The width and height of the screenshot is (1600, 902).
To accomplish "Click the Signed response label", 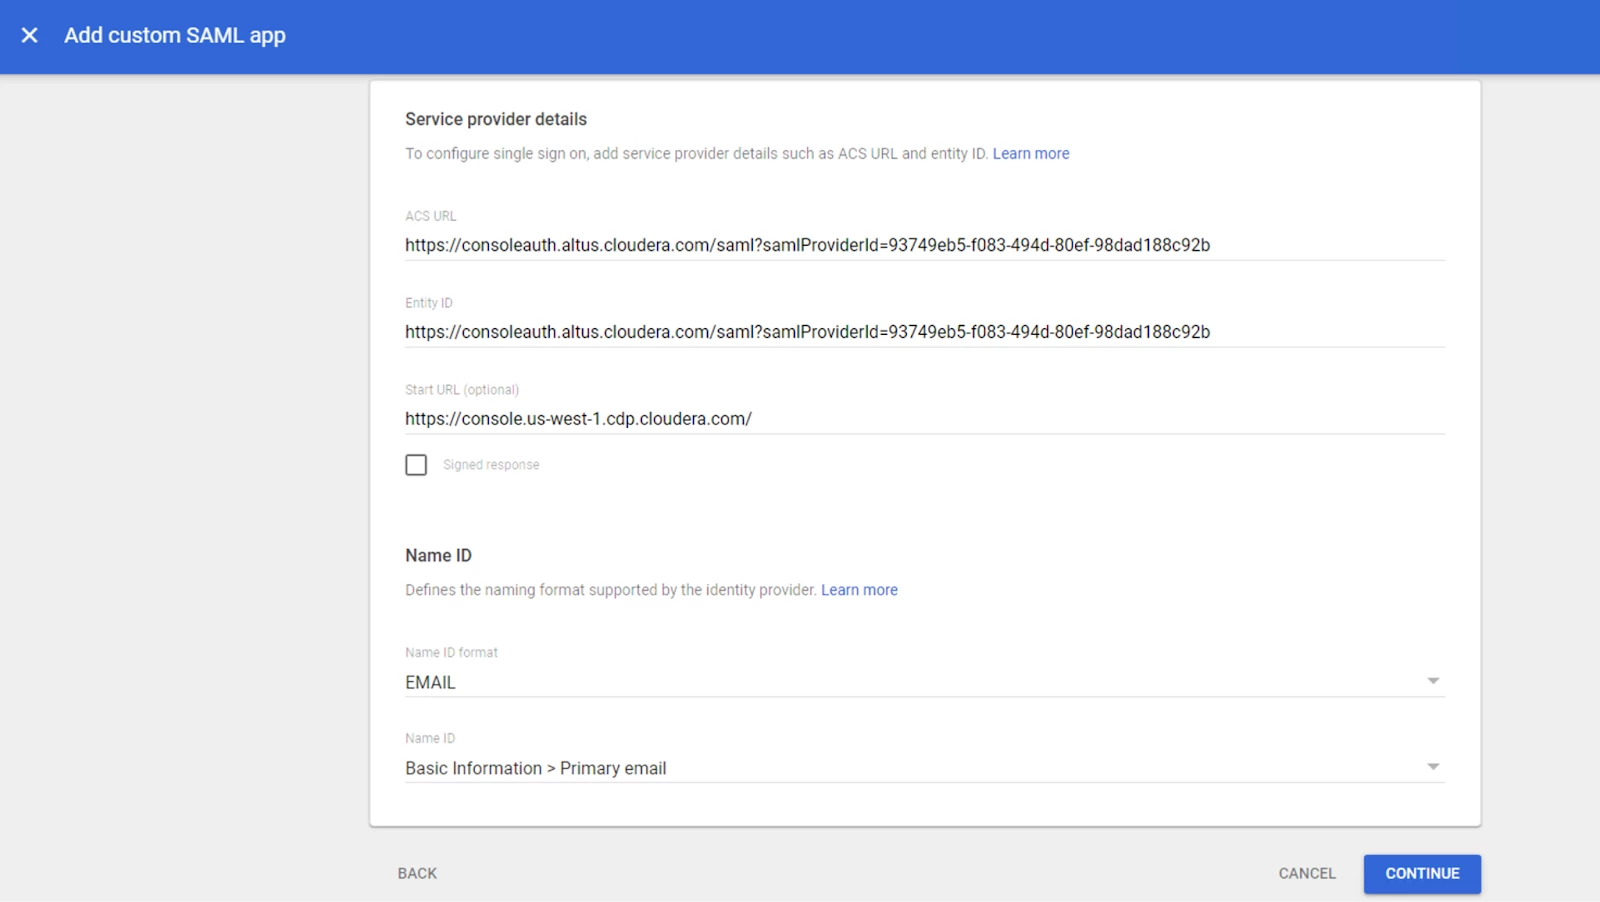I will (x=491, y=465).
